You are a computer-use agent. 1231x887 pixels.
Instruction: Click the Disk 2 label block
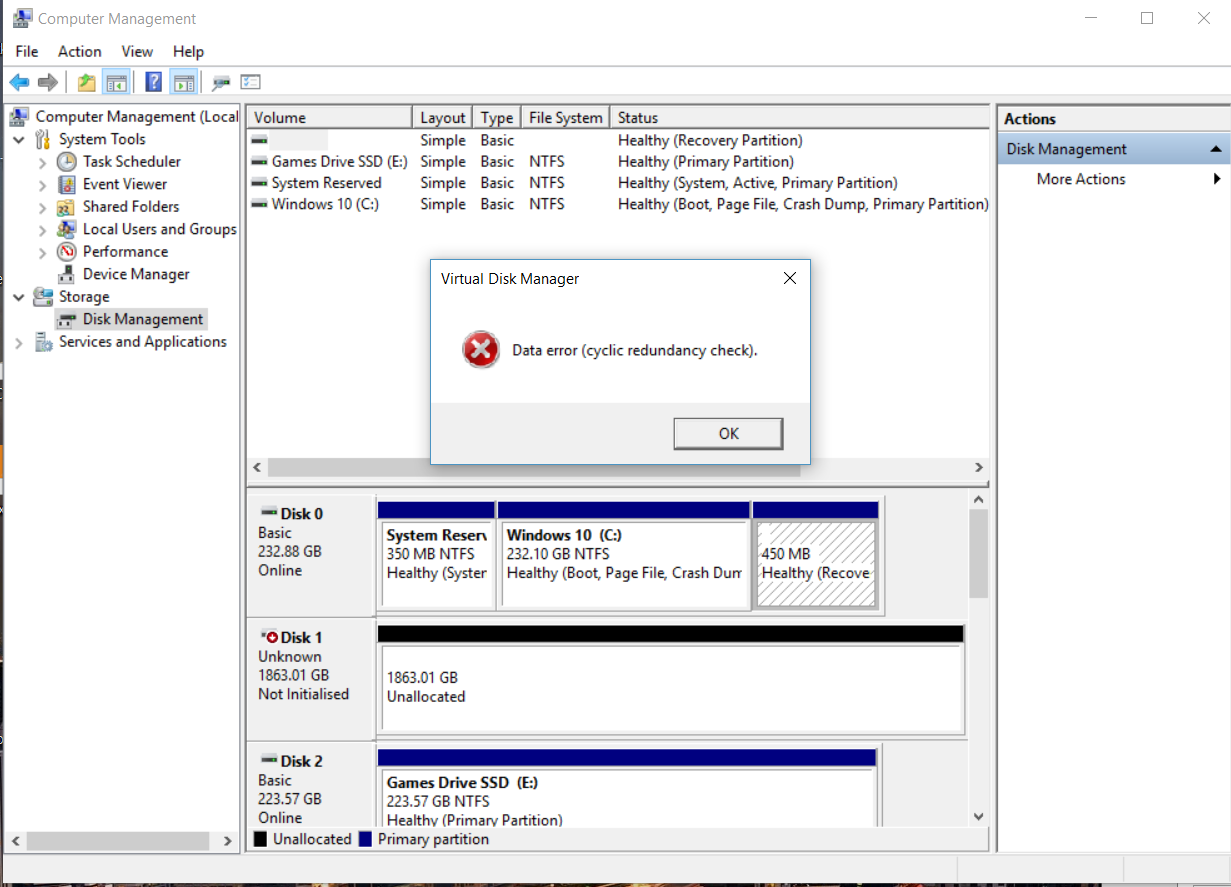pyautogui.click(x=310, y=787)
